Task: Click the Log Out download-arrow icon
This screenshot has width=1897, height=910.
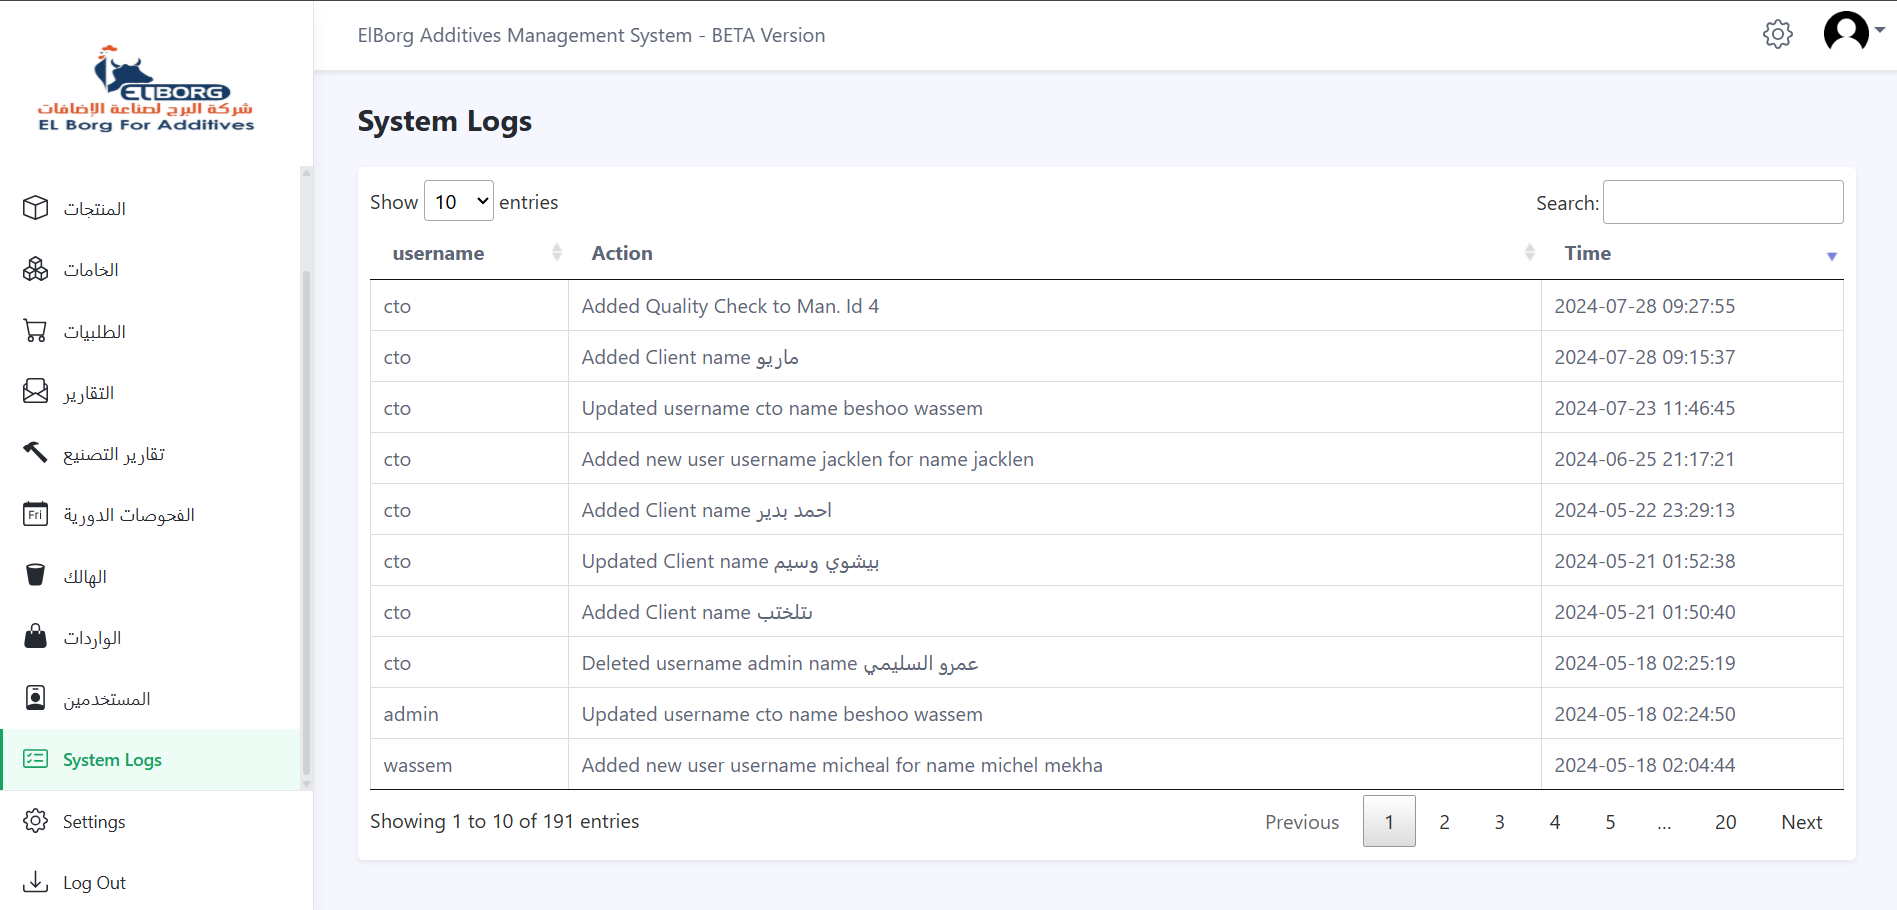Action: [36, 882]
